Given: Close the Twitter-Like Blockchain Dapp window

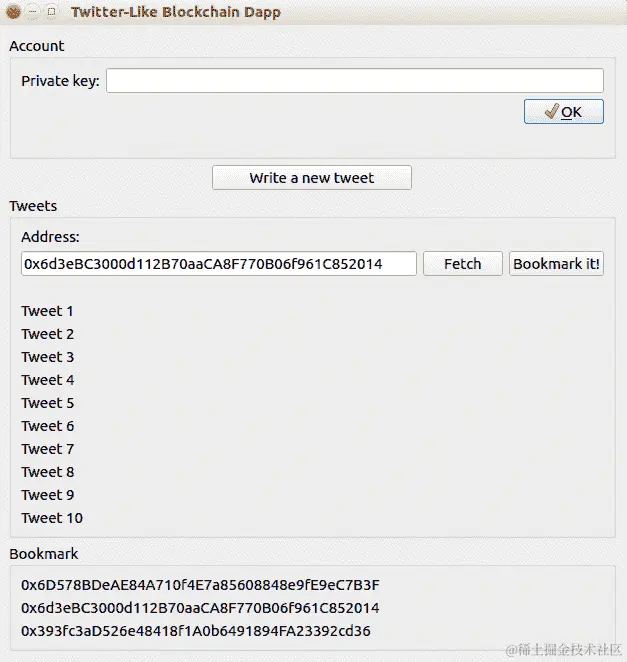Looking at the screenshot, I should click(x=14, y=12).
